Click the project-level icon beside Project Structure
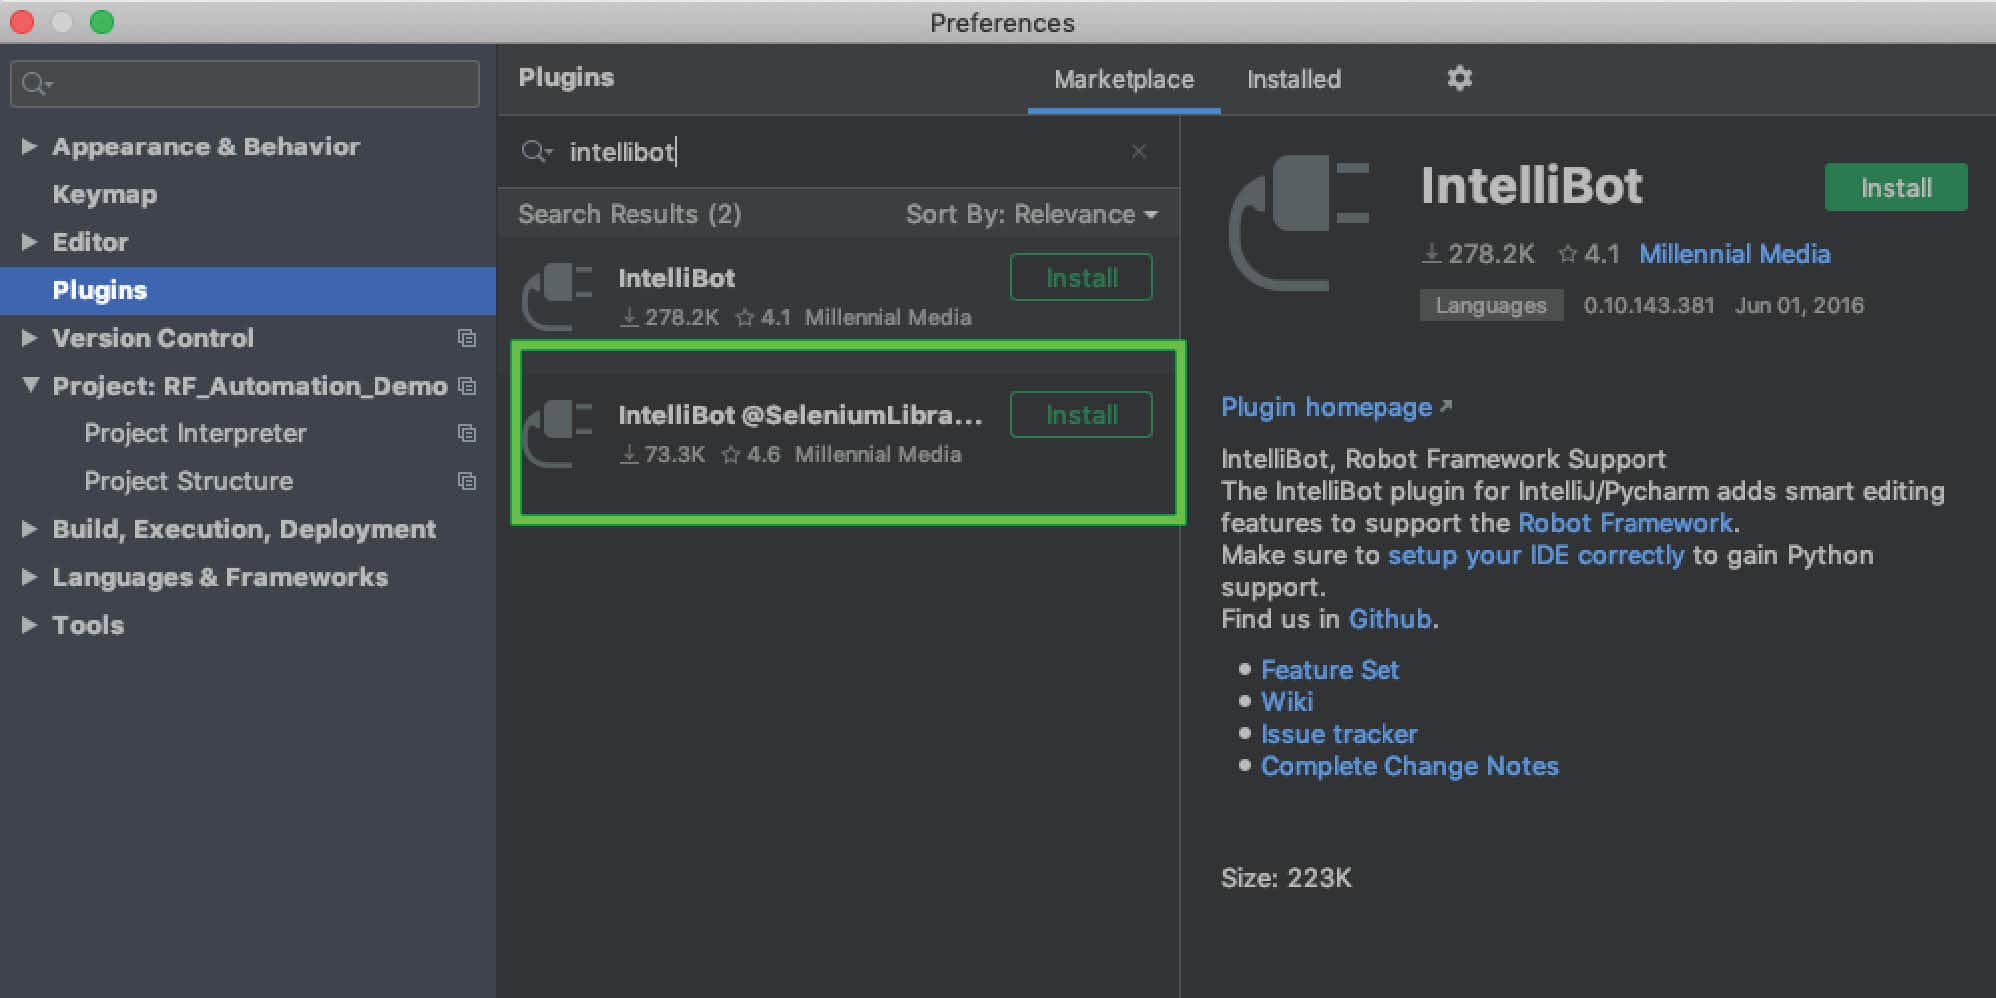Viewport: 1996px width, 998px height. coord(467,481)
